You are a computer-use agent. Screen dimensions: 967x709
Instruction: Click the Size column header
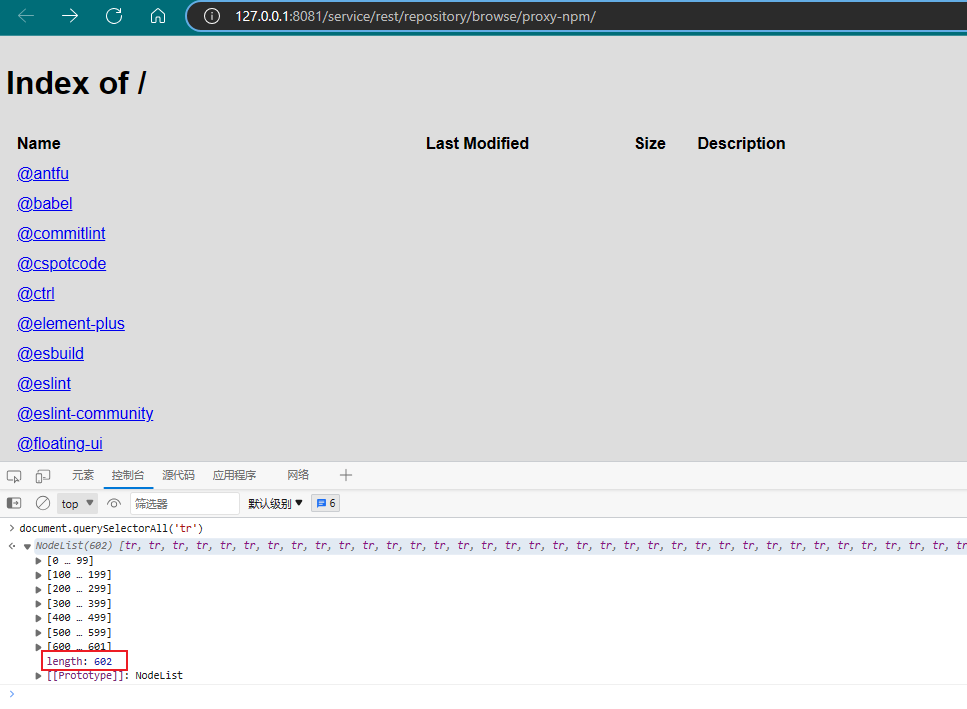pyautogui.click(x=650, y=144)
